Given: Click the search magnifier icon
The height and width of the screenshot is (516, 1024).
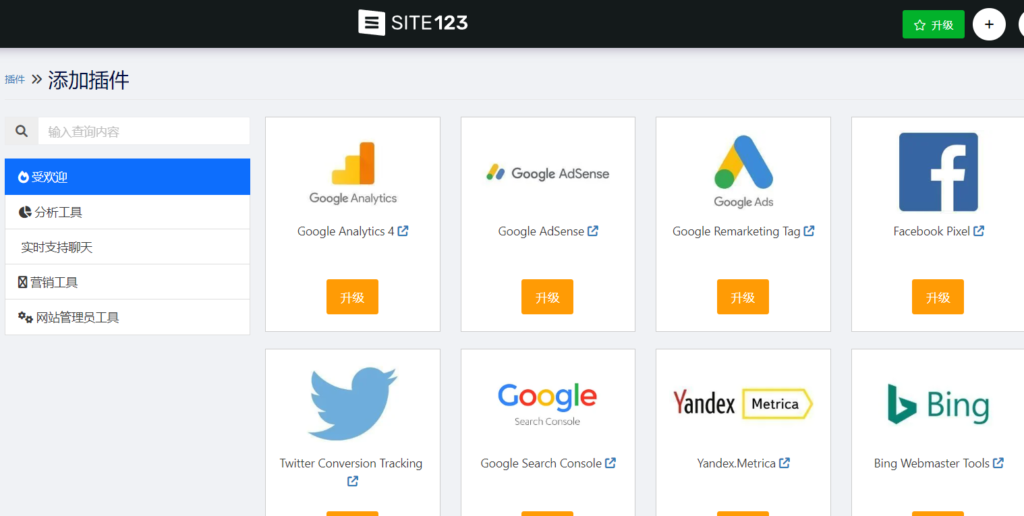Looking at the screenshot, I should pyautogui.click(x=22, y=131).
